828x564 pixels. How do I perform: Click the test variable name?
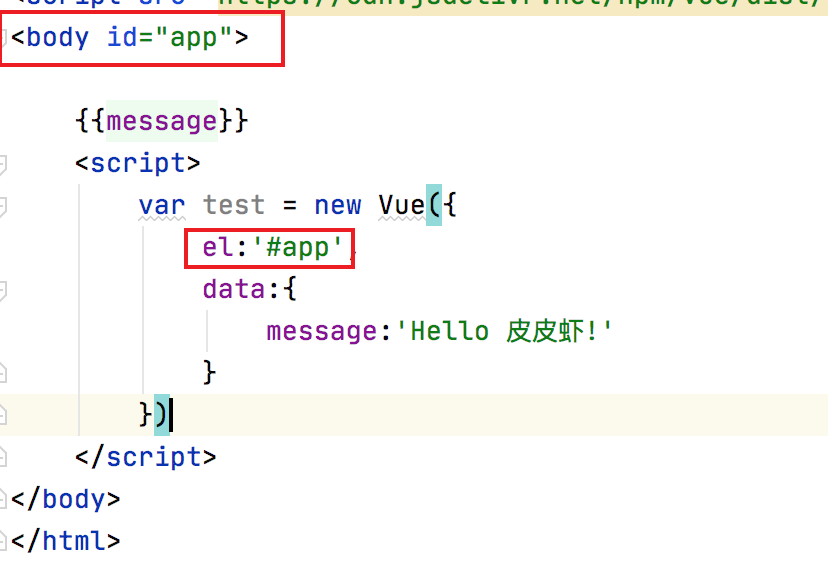click(234, 205)
